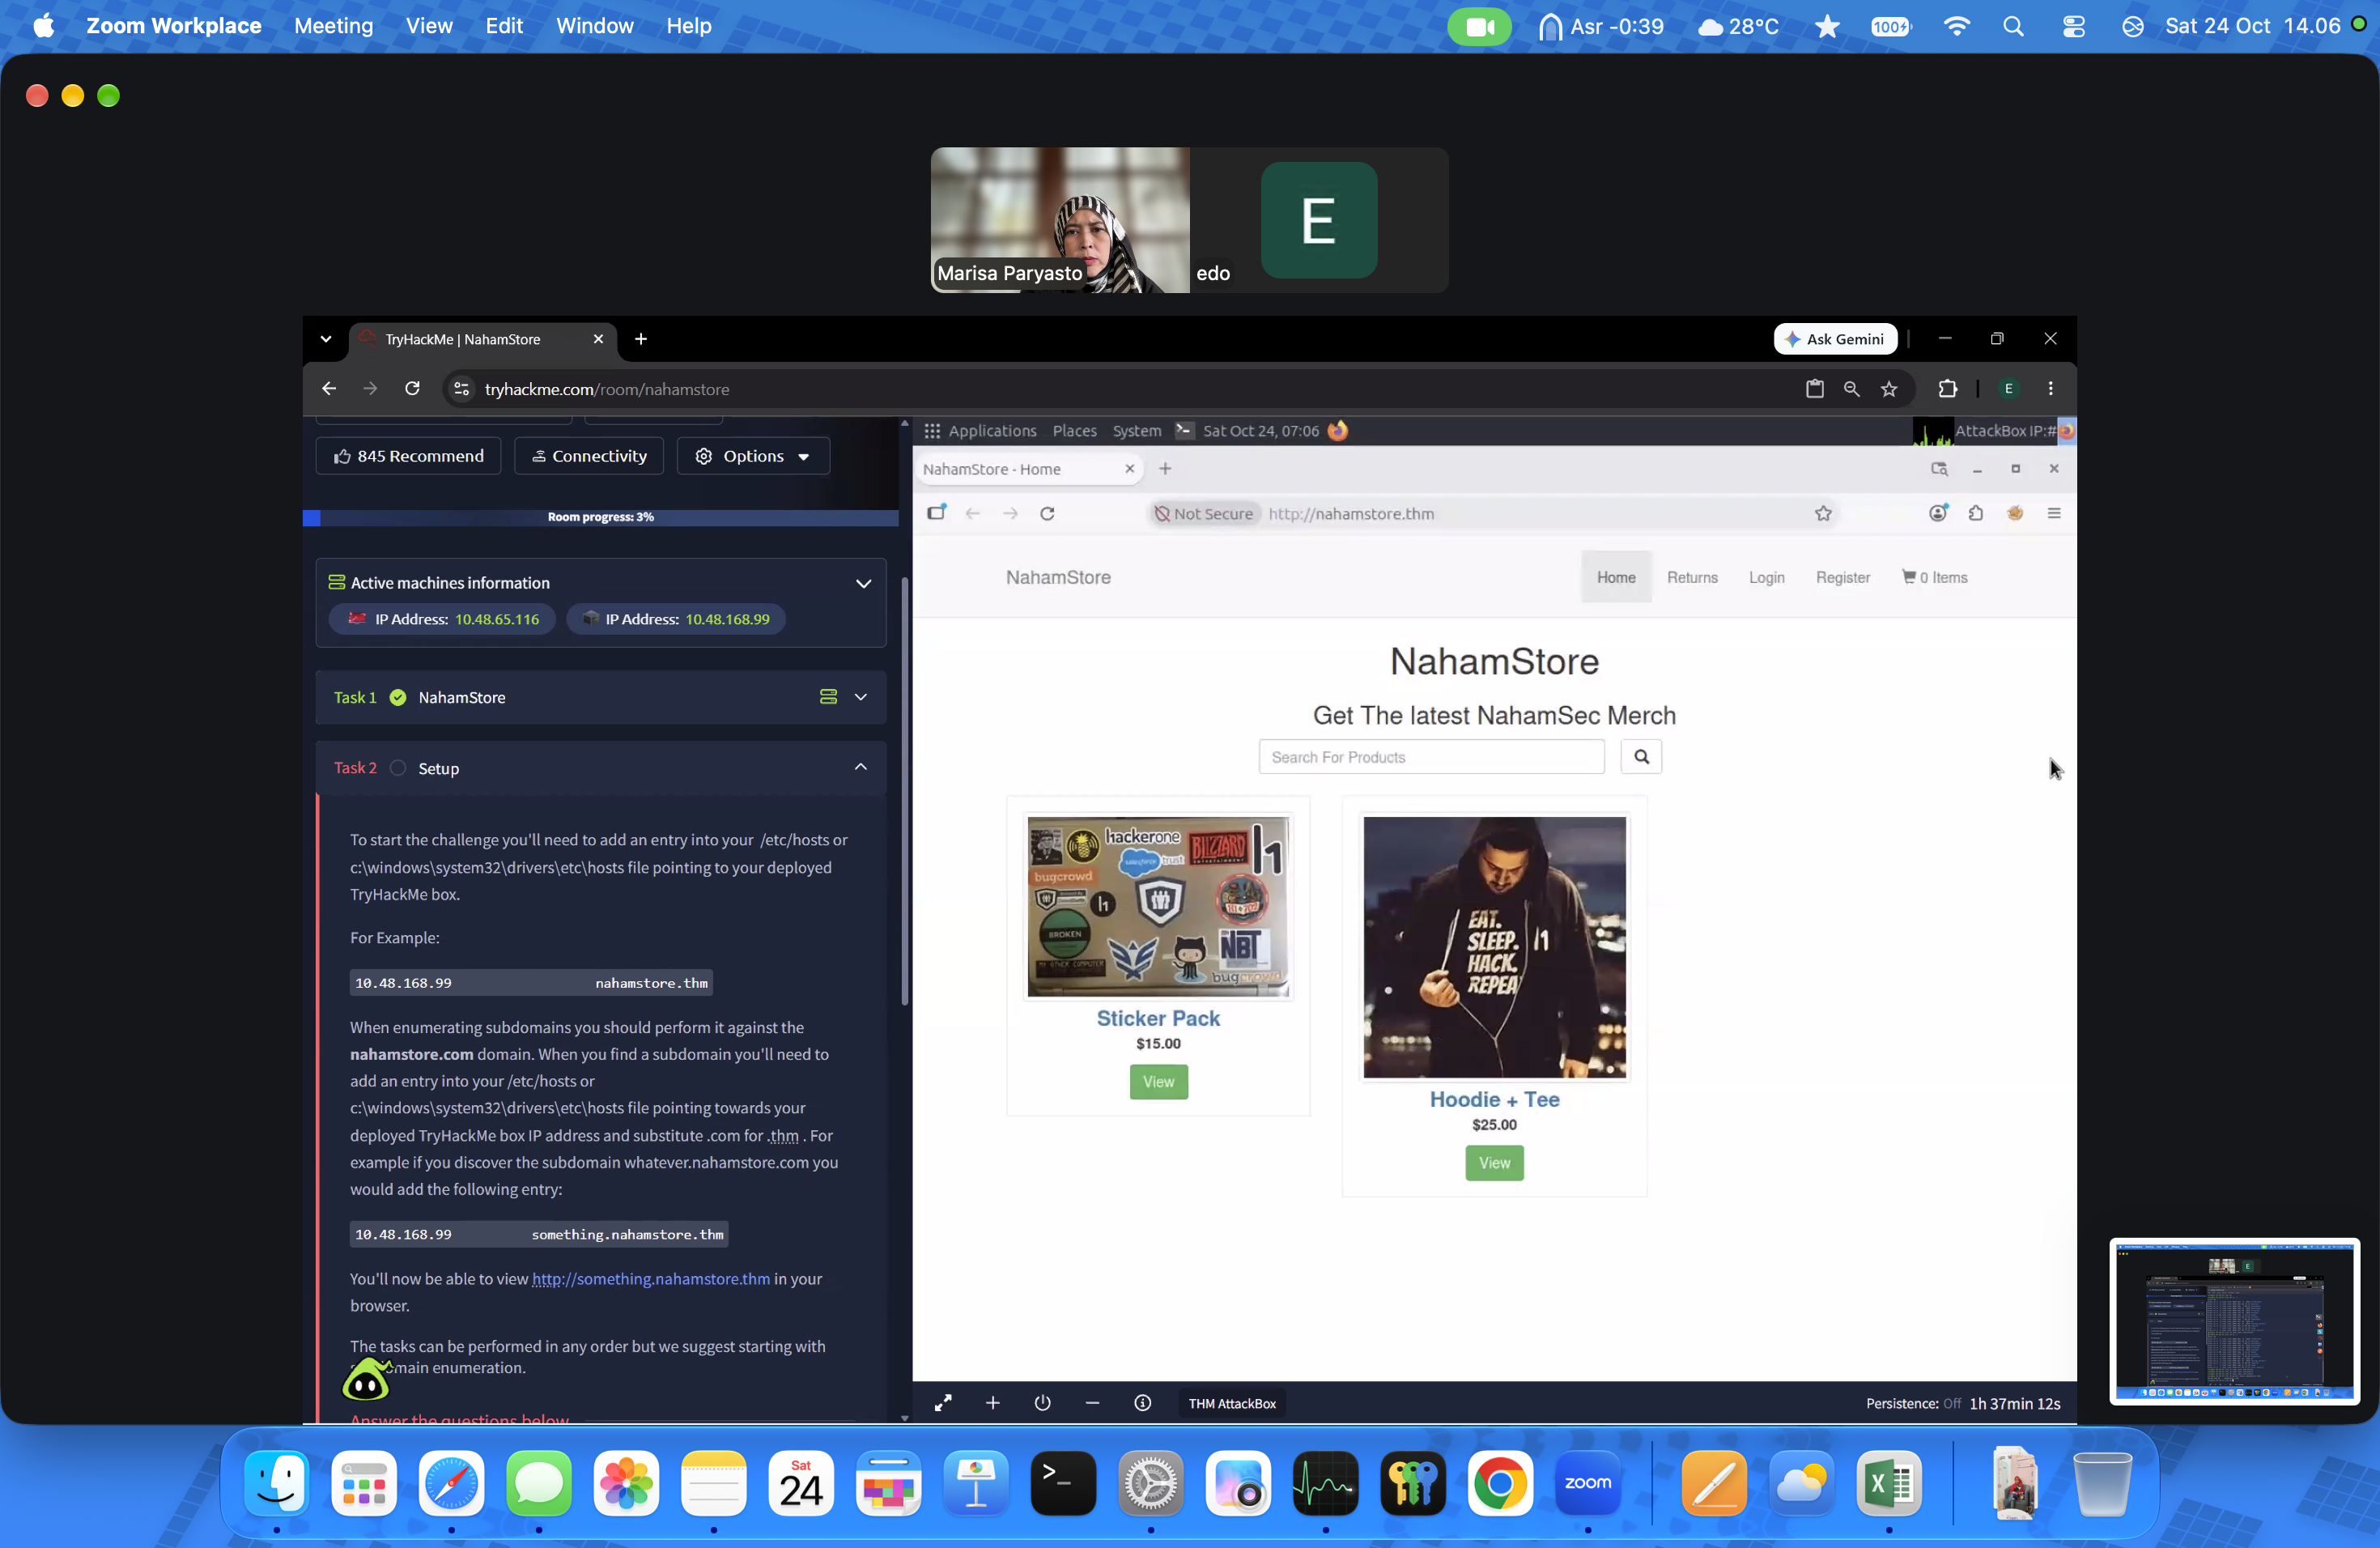Open the something.nahamstore.thm link

click(x=651, y=1278)
